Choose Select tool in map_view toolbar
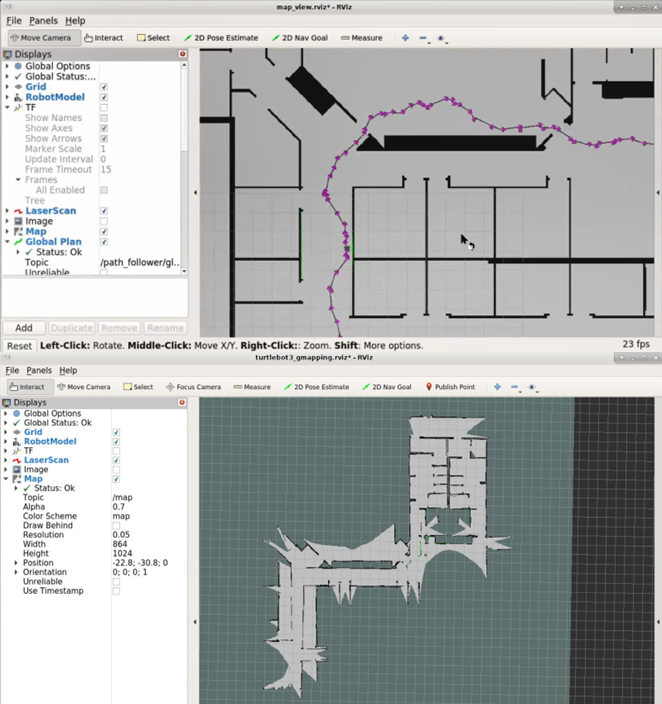Viewport: 662px width, 704px height. 154,38
